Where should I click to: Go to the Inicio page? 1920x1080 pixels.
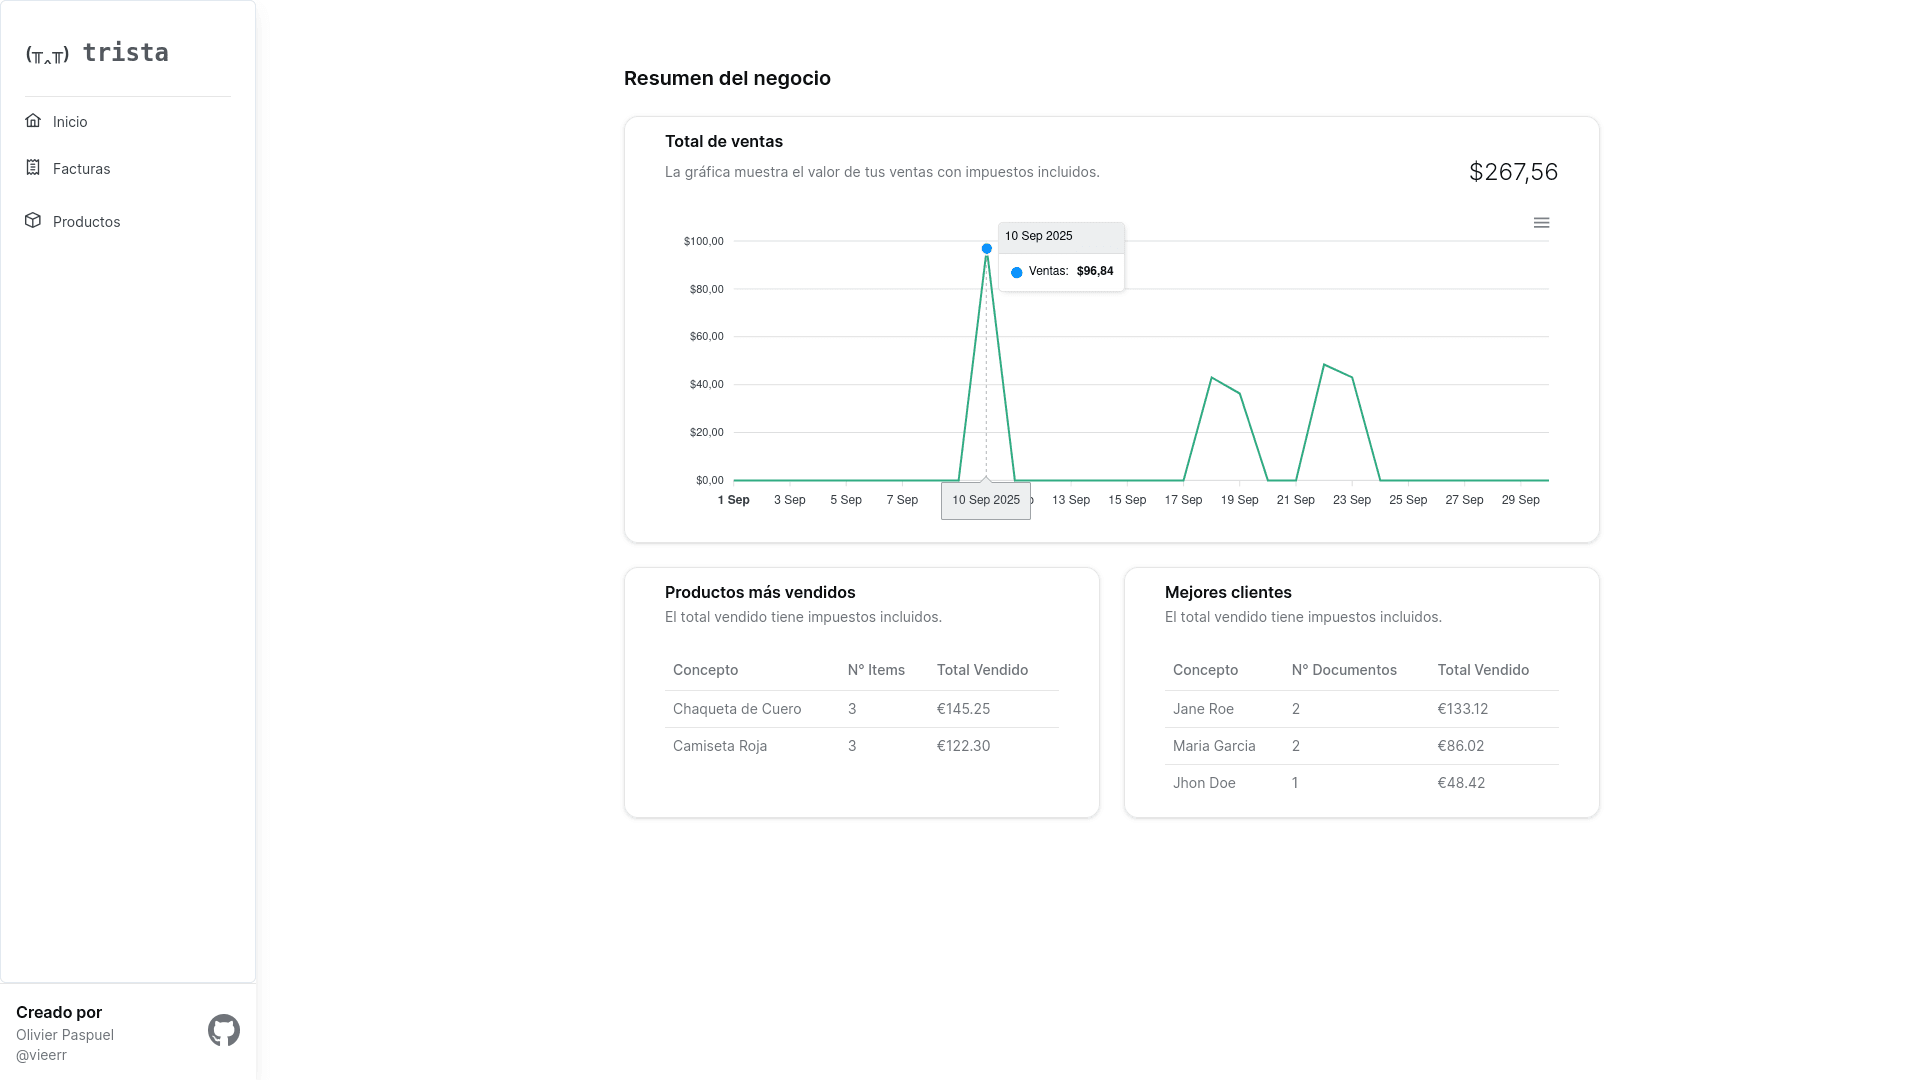coord(70,122)
